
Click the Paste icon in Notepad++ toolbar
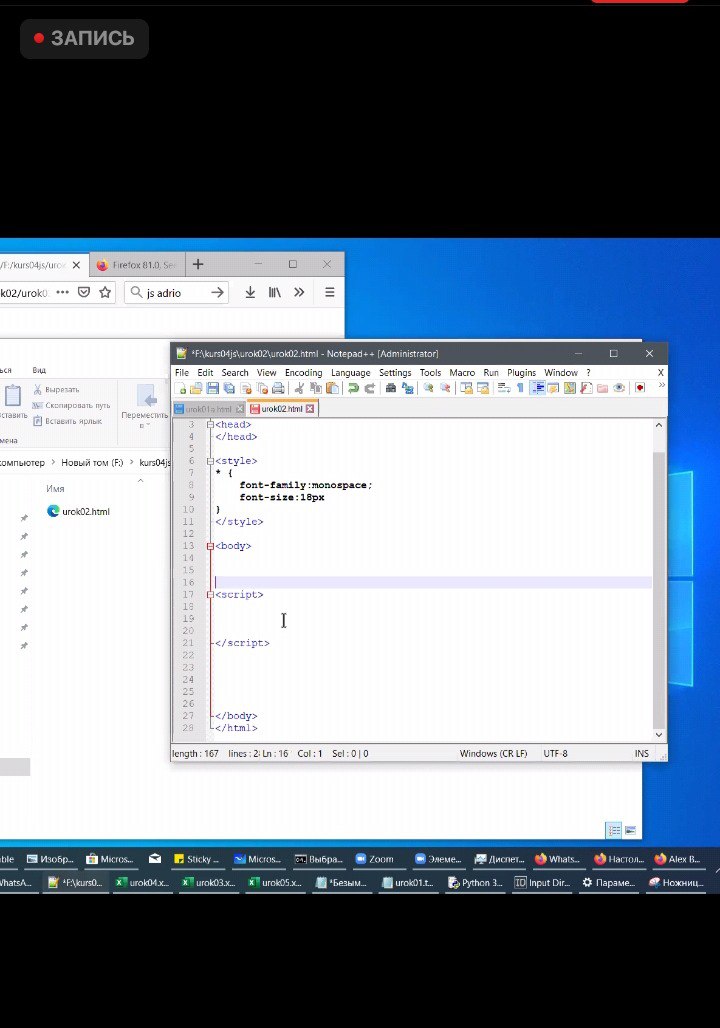point(332,388)
